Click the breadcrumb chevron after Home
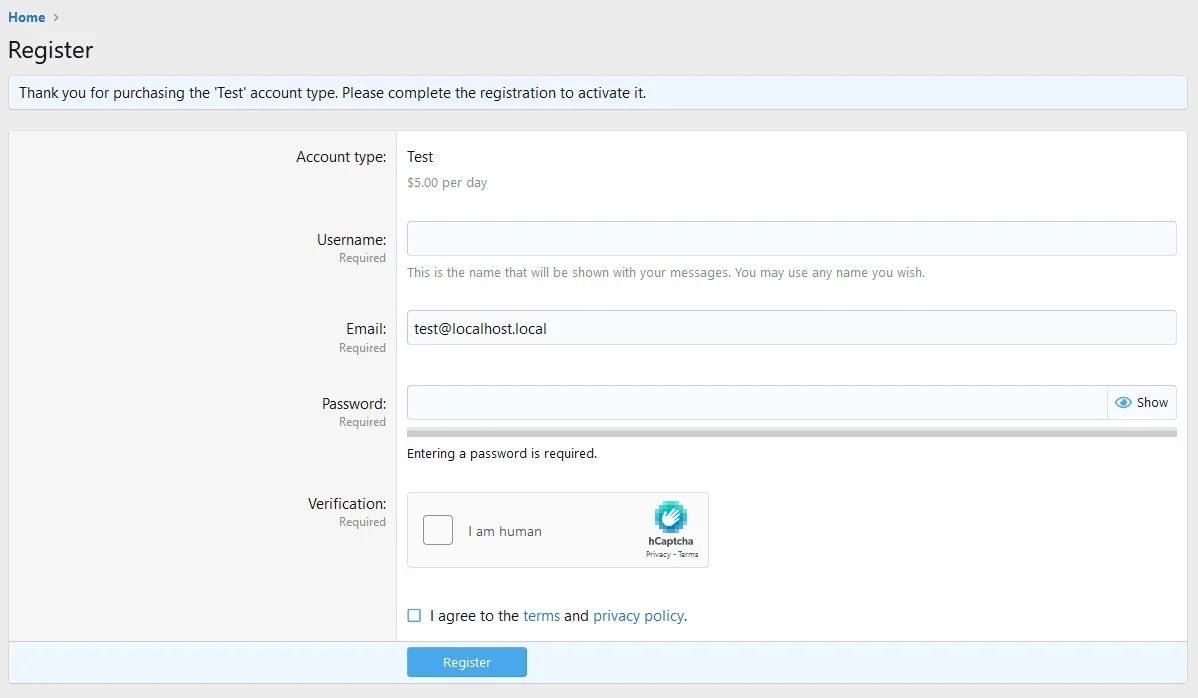This screenshot has height=698, width=1198. (56, 18)
